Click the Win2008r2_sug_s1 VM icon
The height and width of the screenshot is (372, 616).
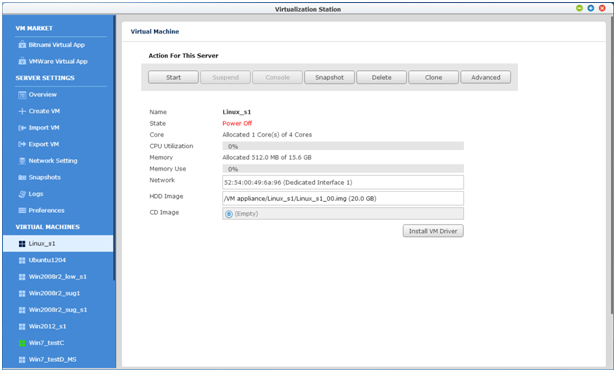[x=22, y=310]
